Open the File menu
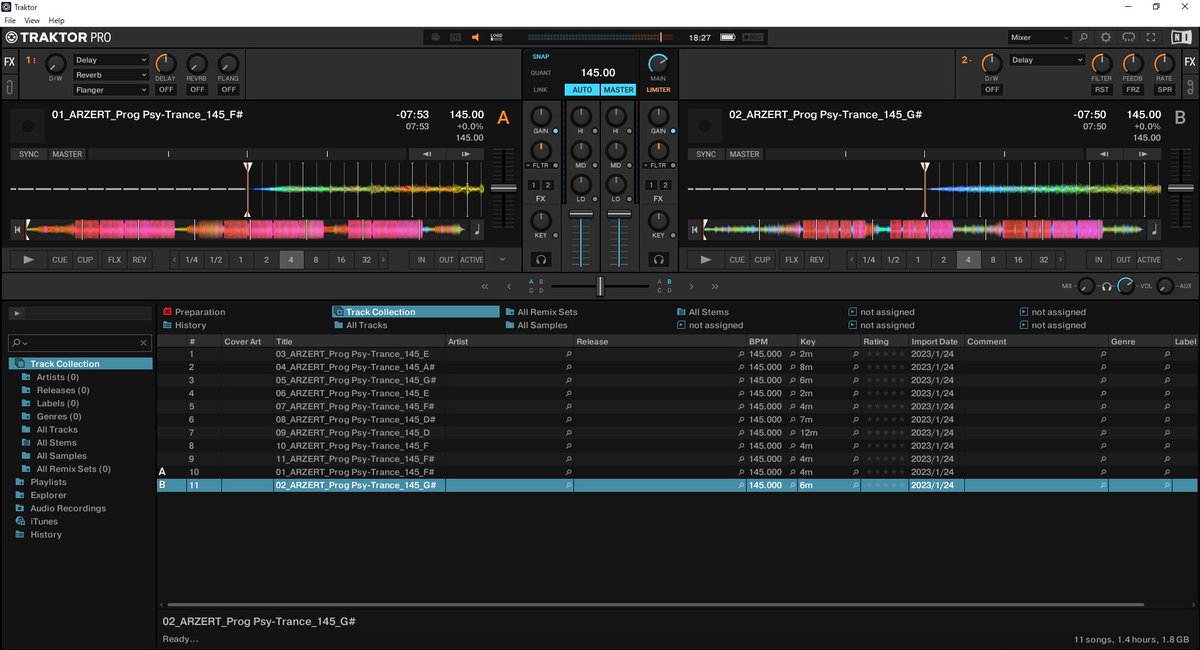 [x=10, y=20]
